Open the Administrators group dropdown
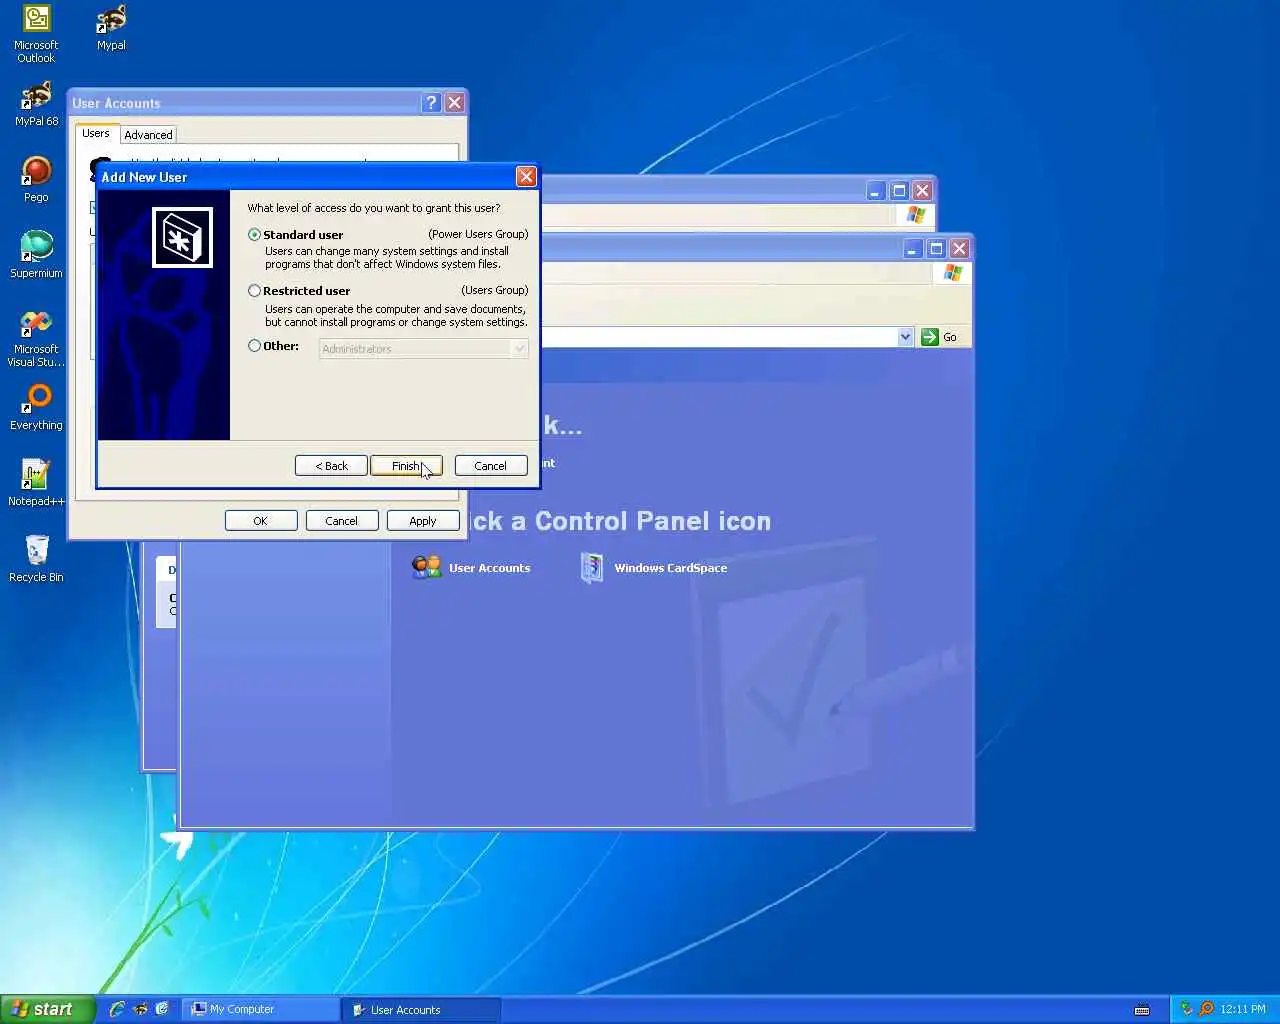Screen dimensions: 1280x1024 (519, 349)
